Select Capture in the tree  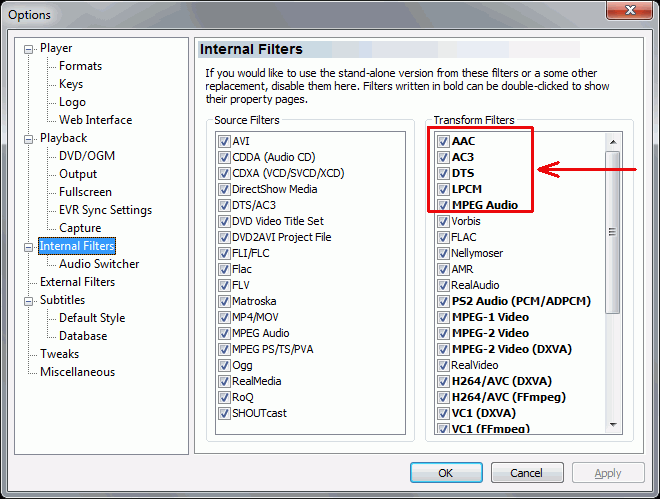[x=80, y=228]
